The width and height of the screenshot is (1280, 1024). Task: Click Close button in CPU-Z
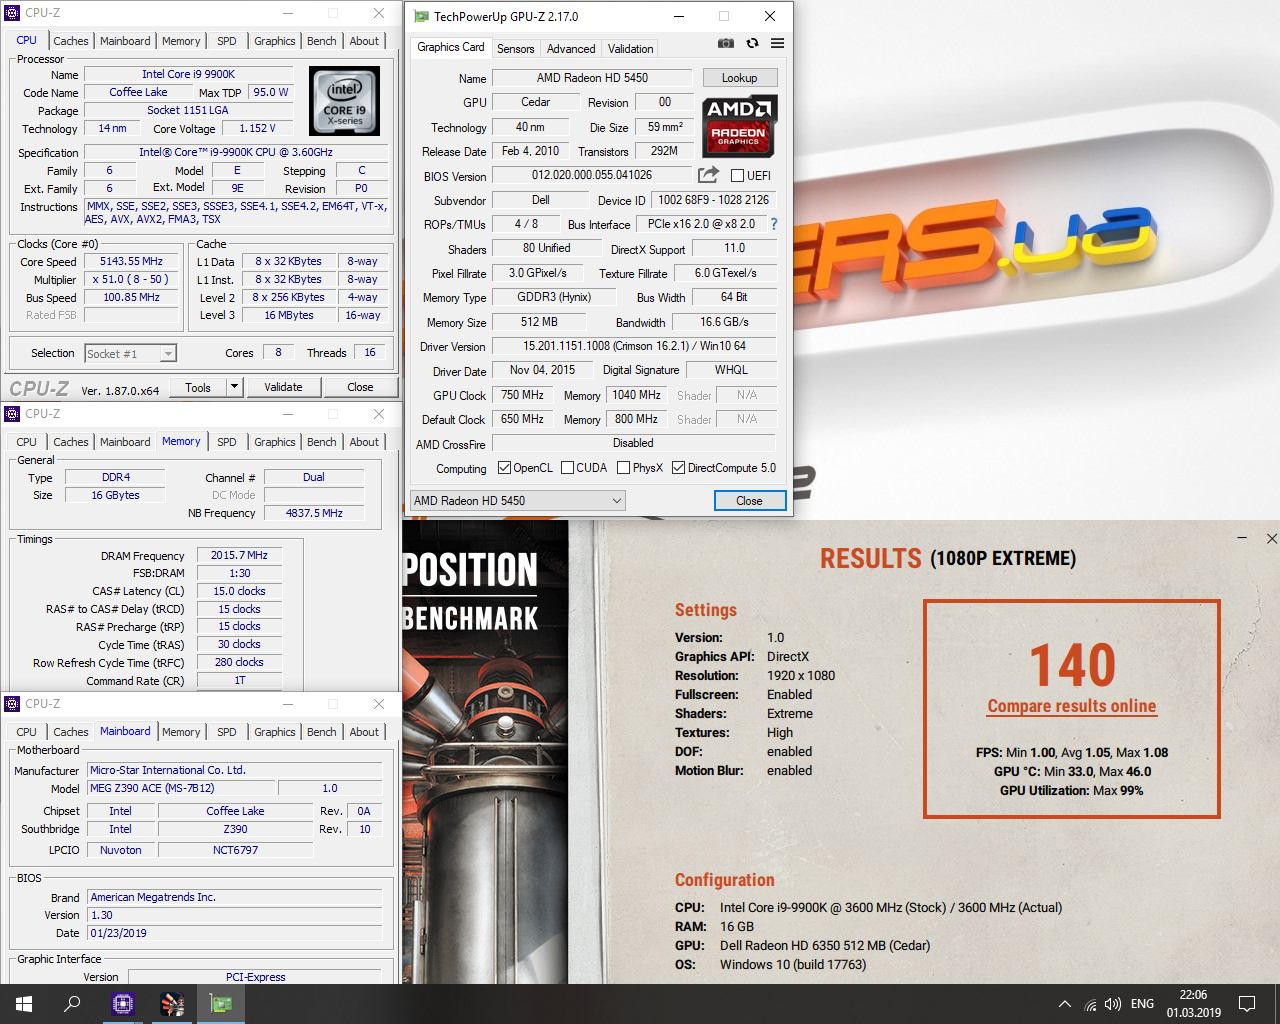360,387
